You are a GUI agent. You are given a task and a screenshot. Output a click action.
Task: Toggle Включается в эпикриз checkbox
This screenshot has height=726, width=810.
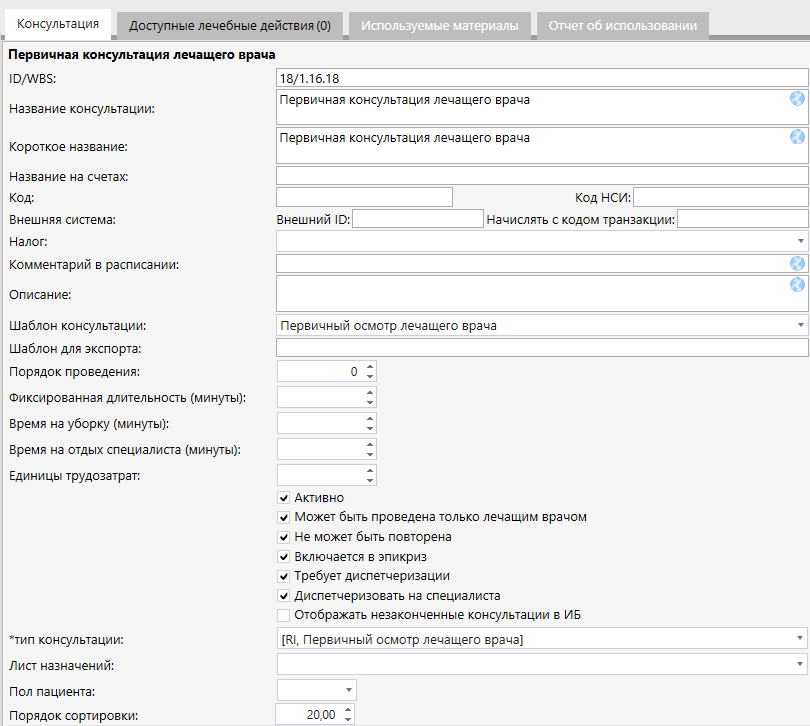(x=284, y=556)
